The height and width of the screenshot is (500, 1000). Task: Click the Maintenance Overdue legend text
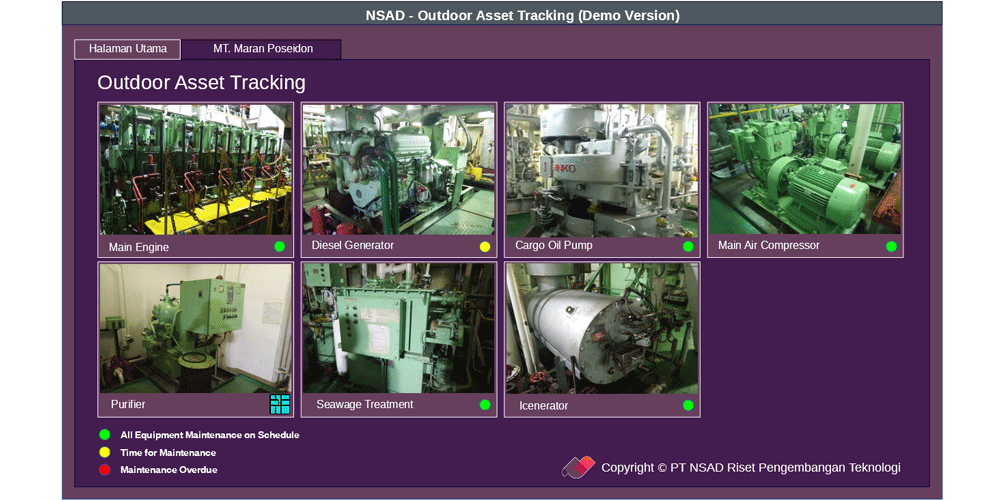(169, 470)
